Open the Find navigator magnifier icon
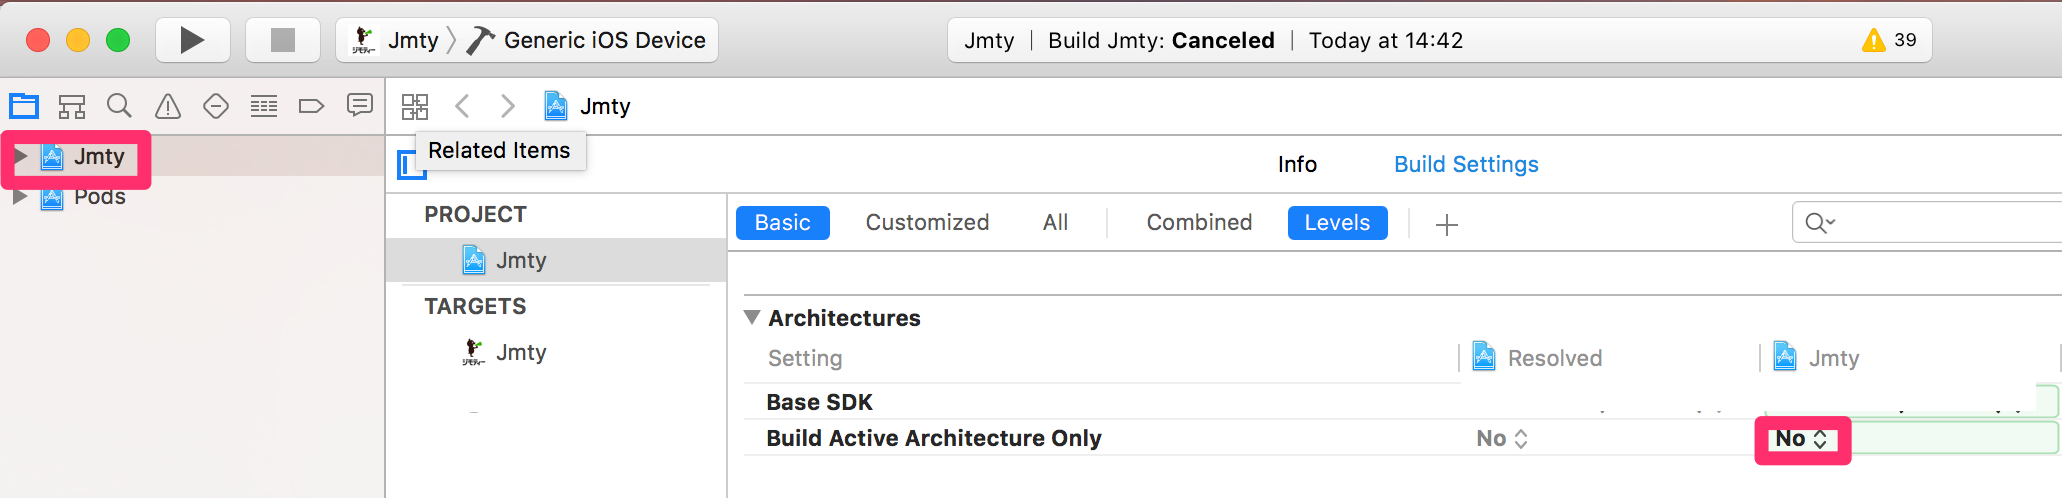This screenshot has height=498, width=2062. (119, 106)
